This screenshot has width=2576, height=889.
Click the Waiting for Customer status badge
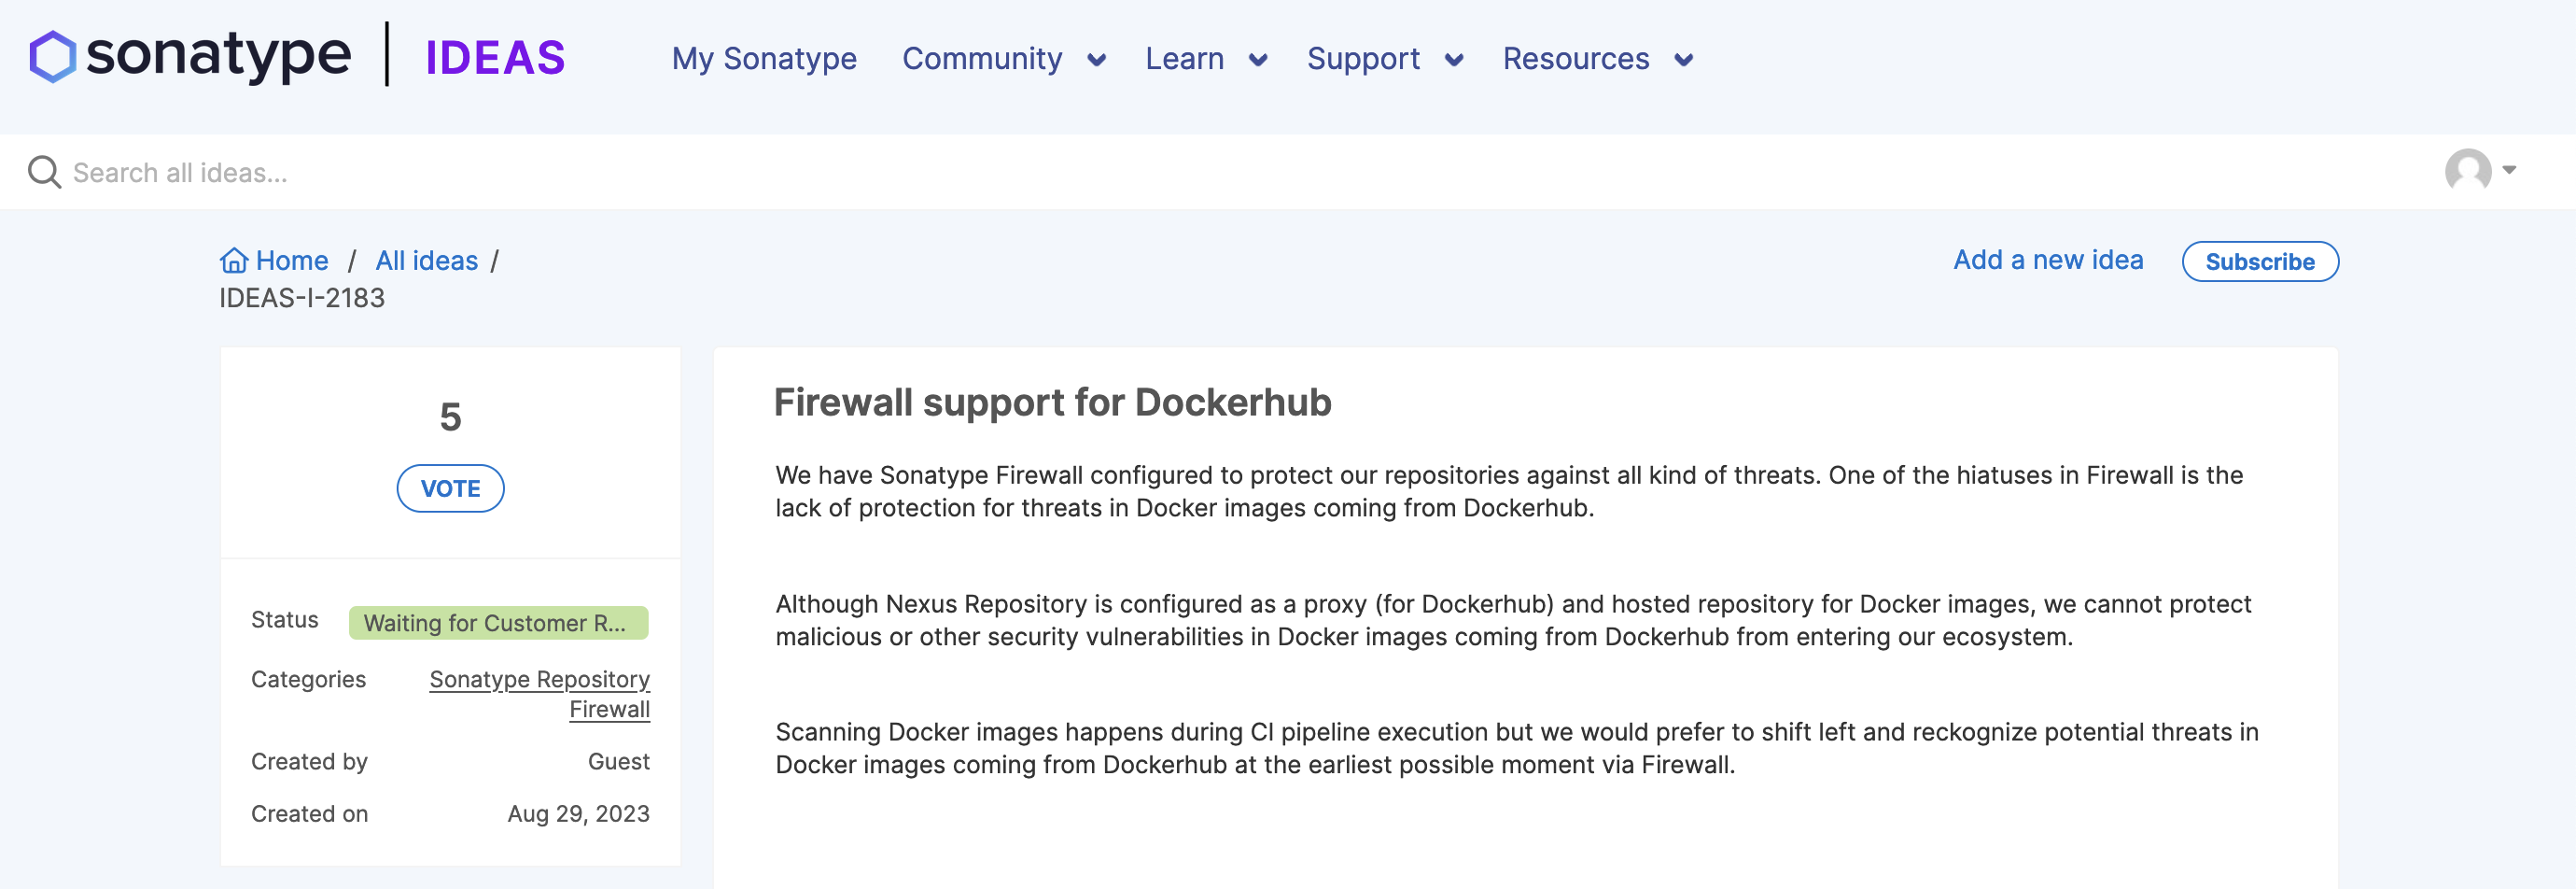click(498, 622)
